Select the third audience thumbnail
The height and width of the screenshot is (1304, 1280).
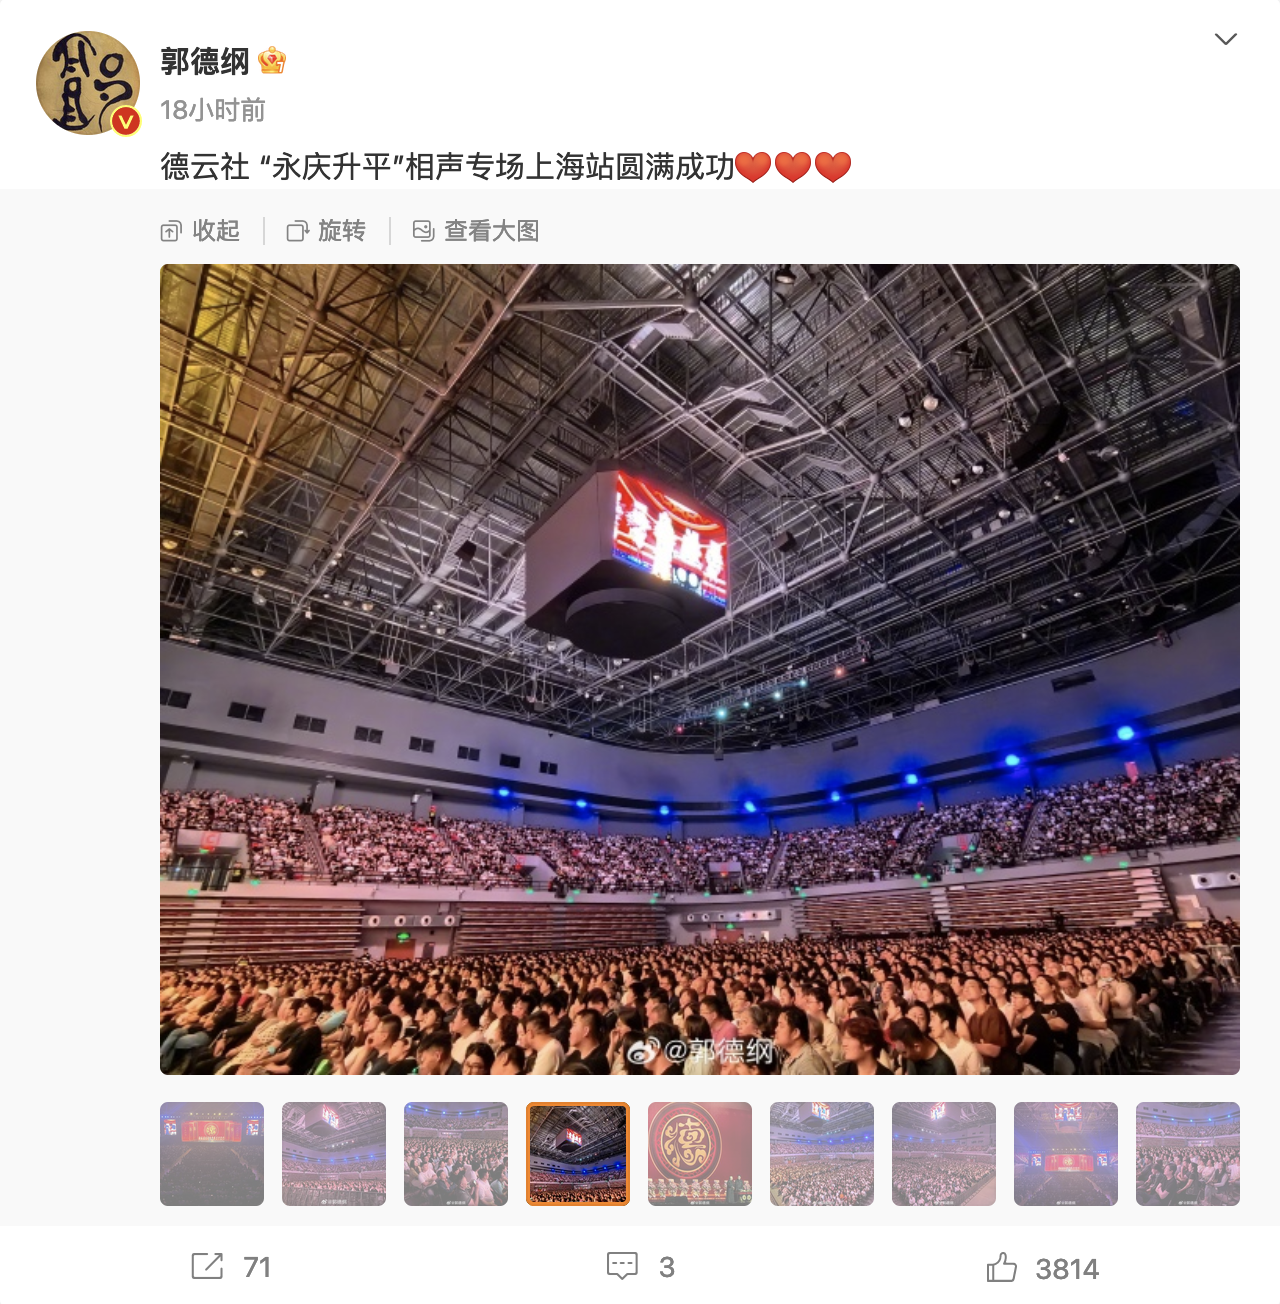(x=456, y=1154)
